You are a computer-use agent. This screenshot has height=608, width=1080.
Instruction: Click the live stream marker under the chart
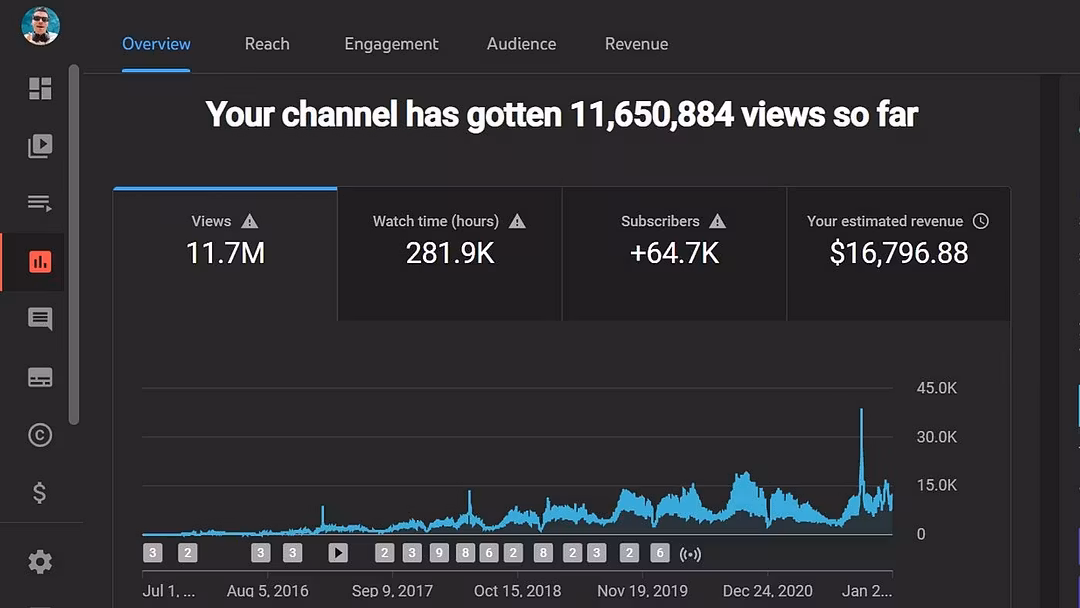coord(690,554)
